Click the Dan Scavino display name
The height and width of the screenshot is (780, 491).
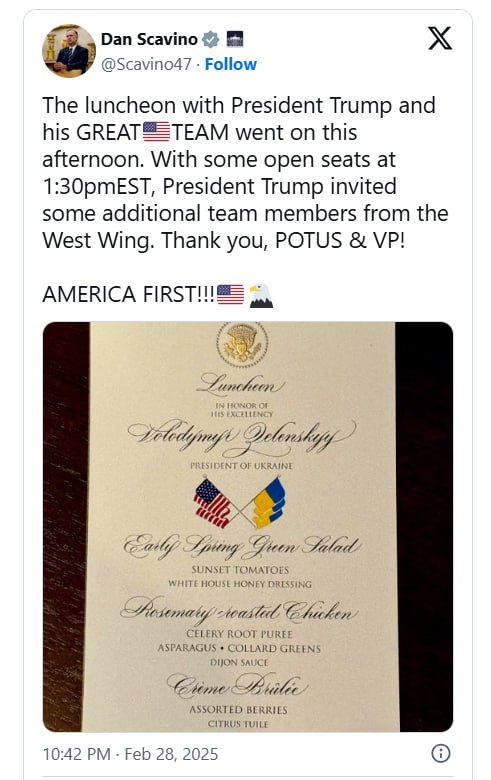click(149, 39)
